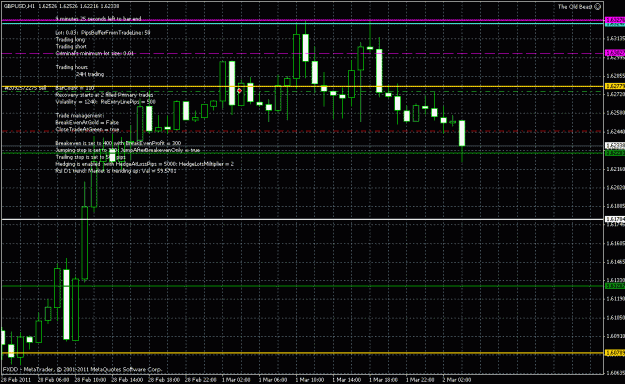Click the 1.62855 price scale label

[615, 75]
